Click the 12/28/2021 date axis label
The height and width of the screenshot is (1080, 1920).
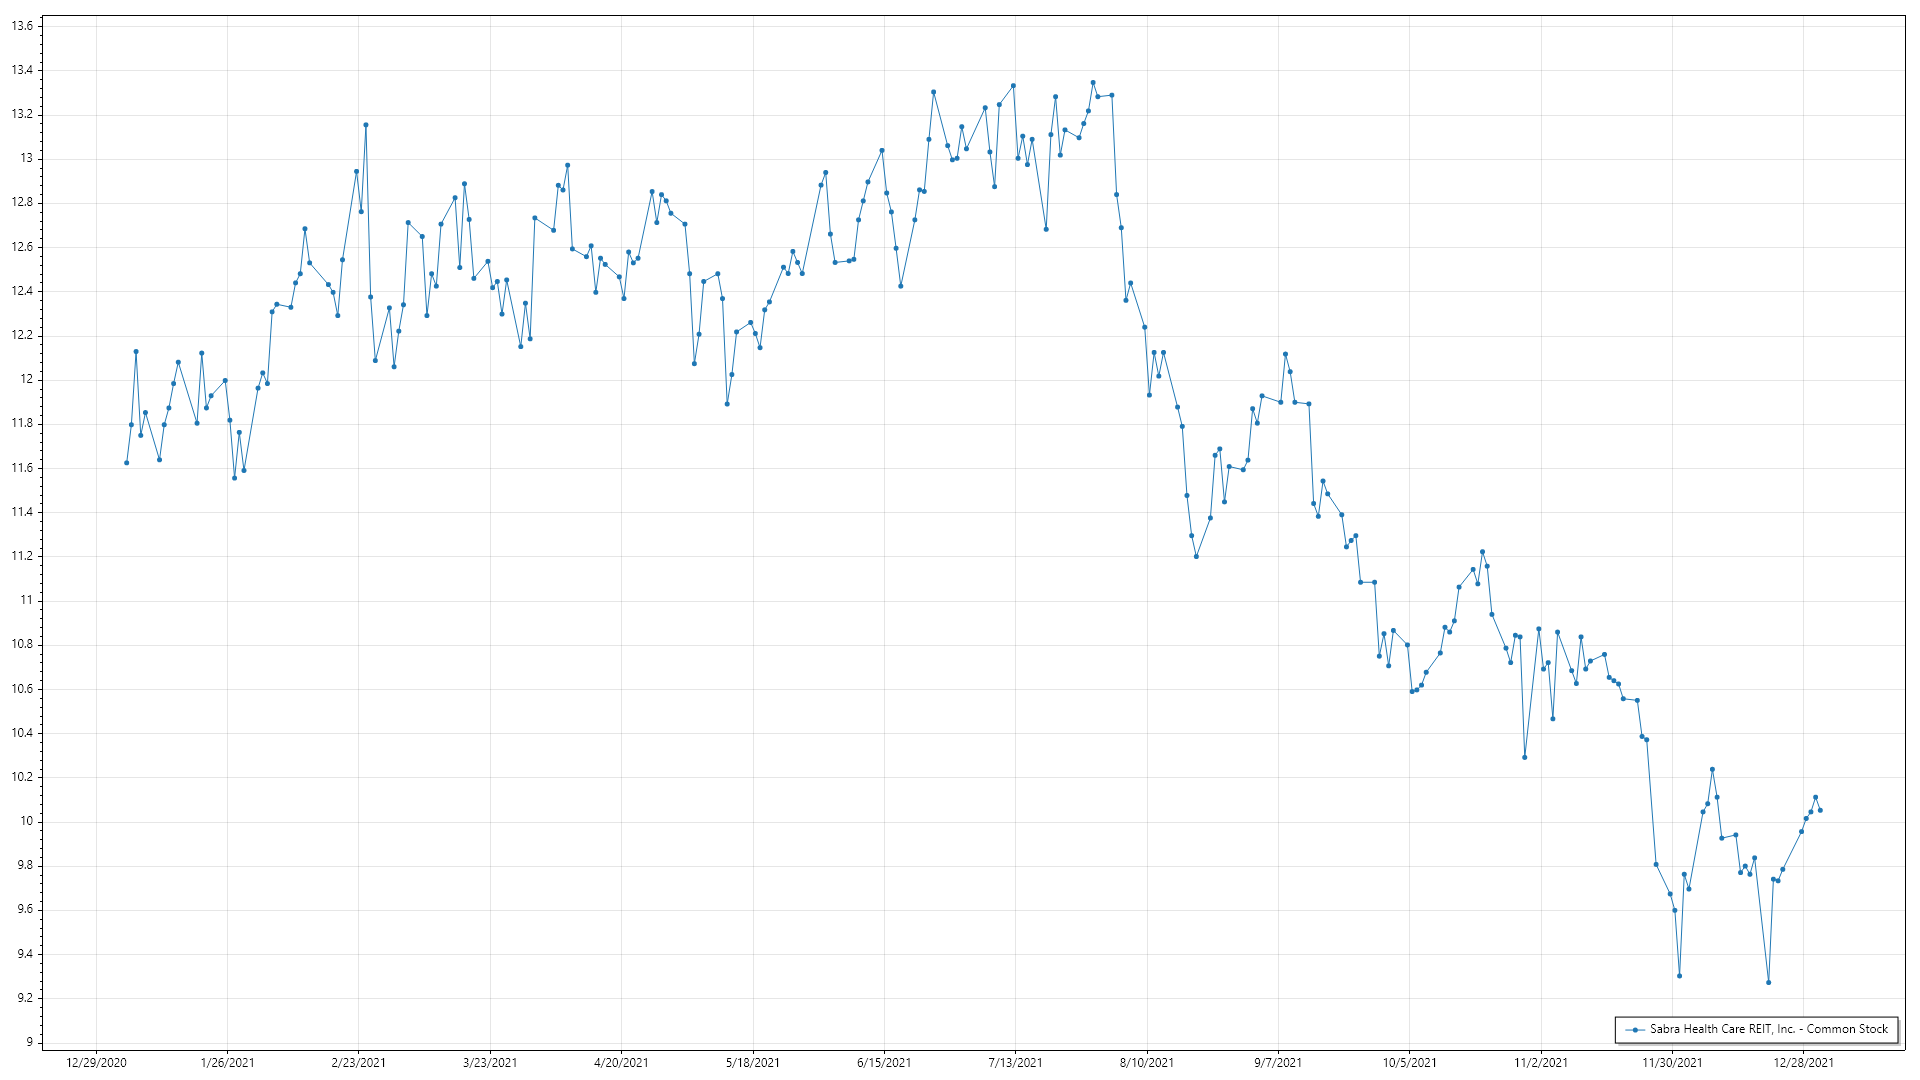(1804, 1063)
